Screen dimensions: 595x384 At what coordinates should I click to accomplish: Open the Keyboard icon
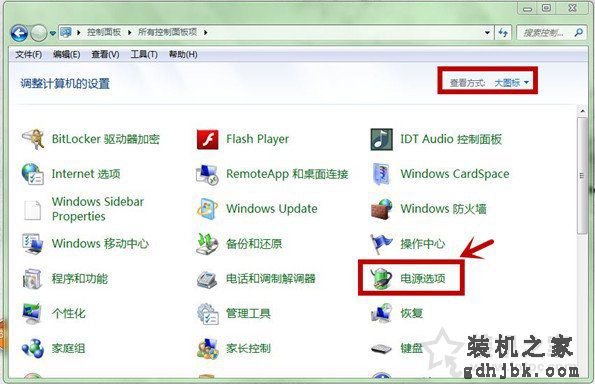point(381,348)
